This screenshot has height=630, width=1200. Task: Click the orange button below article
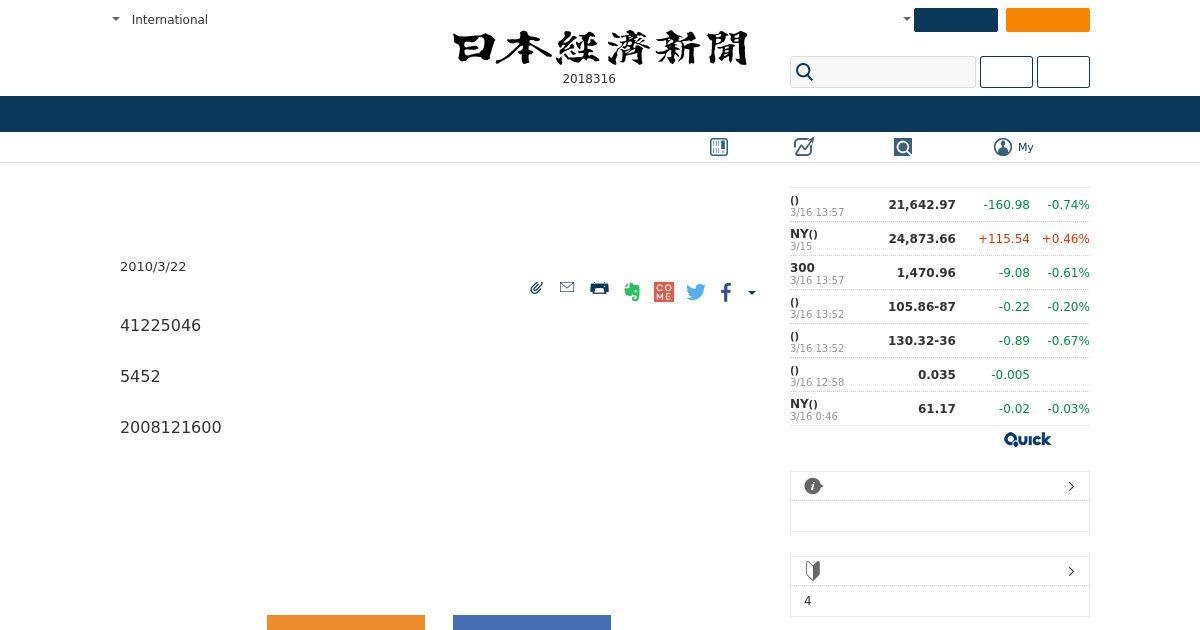point(346,622)
